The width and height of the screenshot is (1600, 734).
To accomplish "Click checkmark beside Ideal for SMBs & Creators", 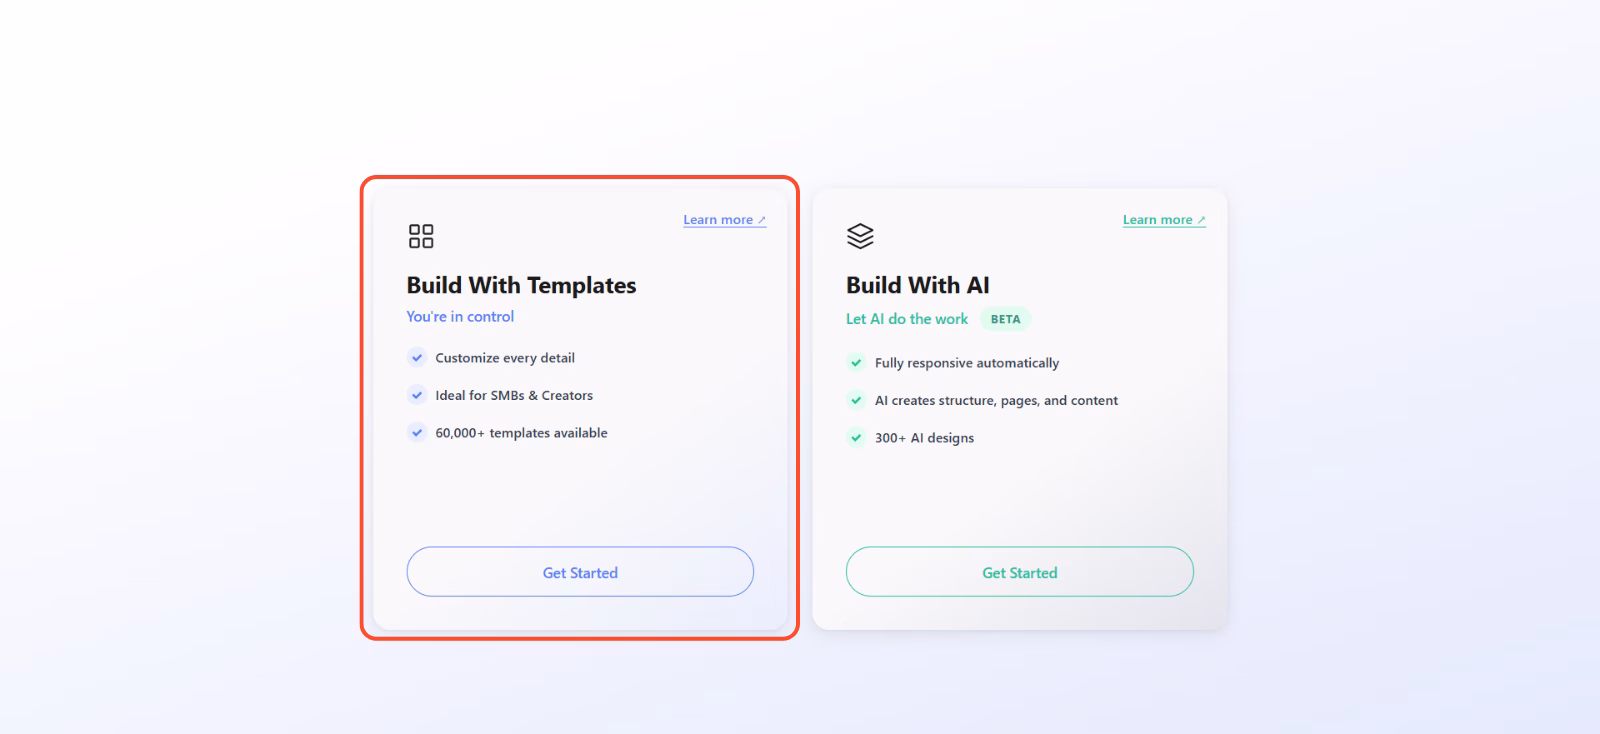I will 417,395.
